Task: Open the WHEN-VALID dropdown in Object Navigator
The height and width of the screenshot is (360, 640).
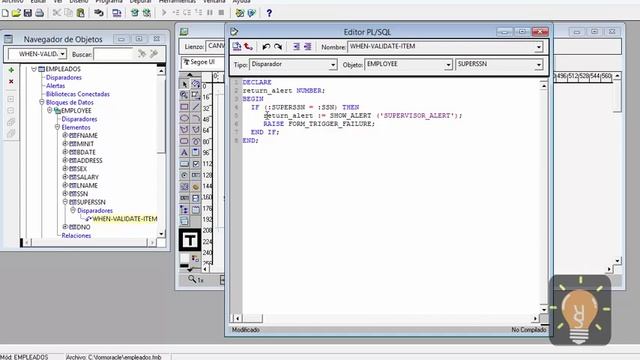Action: [x=62, y=54]
